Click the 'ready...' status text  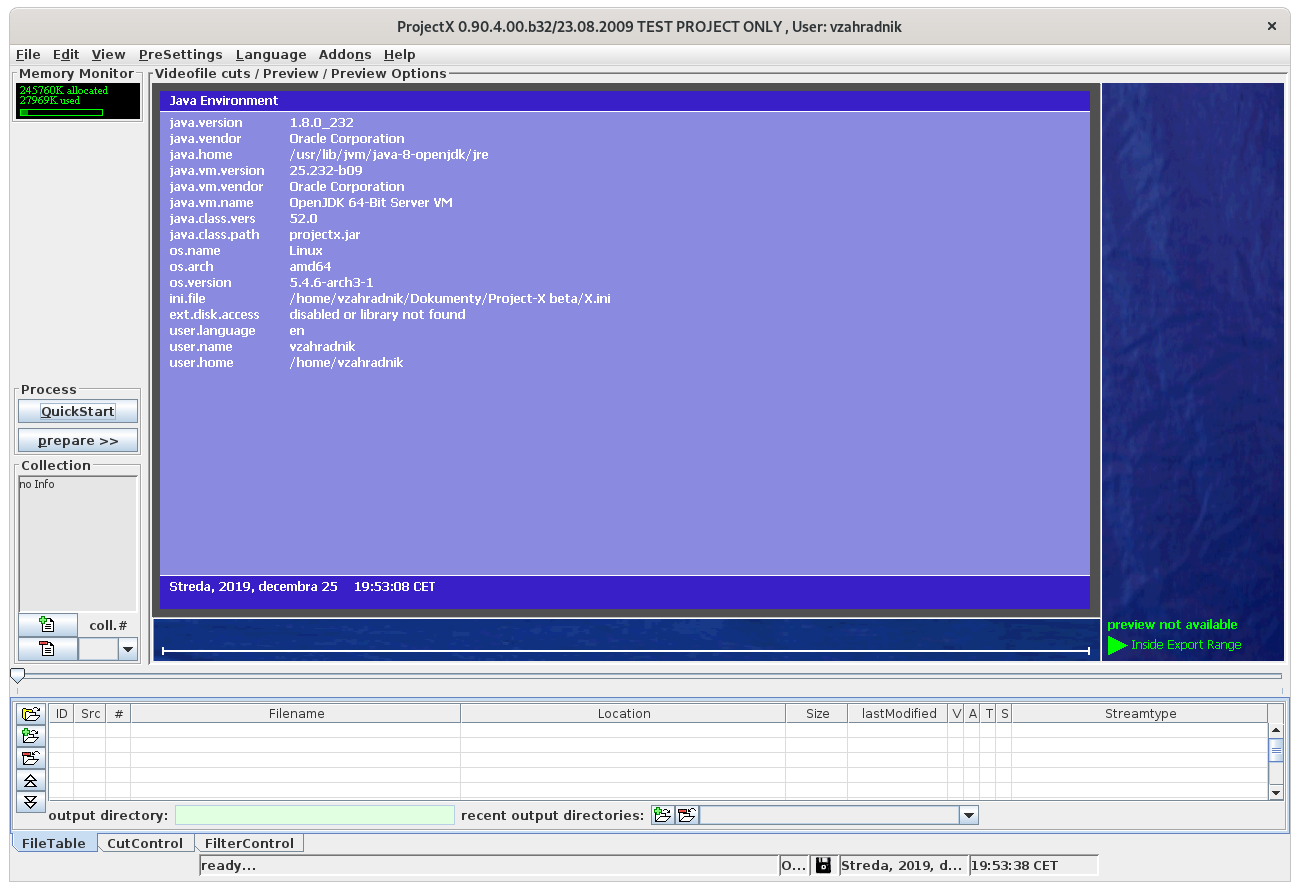(229, 865)
